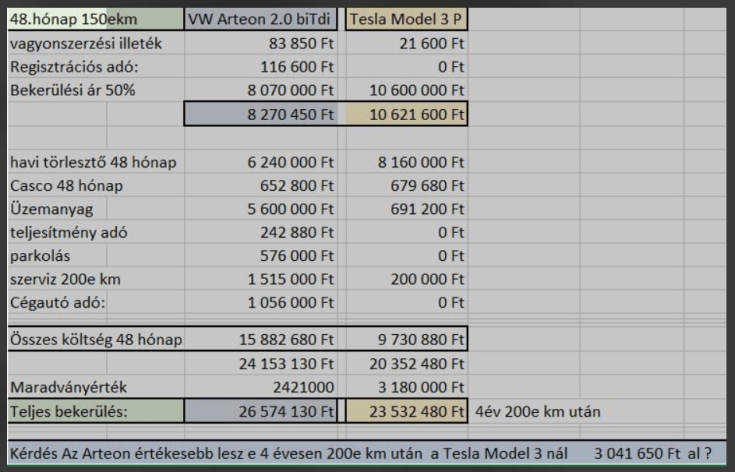Click the 'Casco 48 hónap' label

(x=67, y=186)
